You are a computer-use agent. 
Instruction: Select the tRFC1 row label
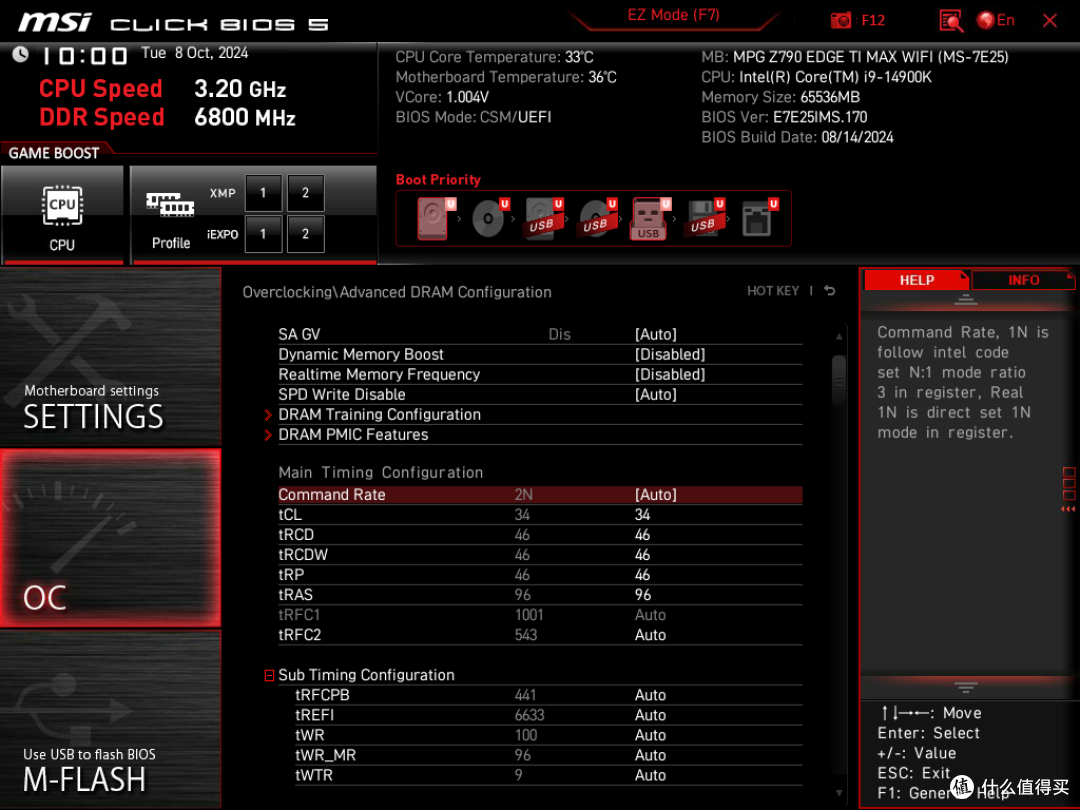(x=299, y=614)
